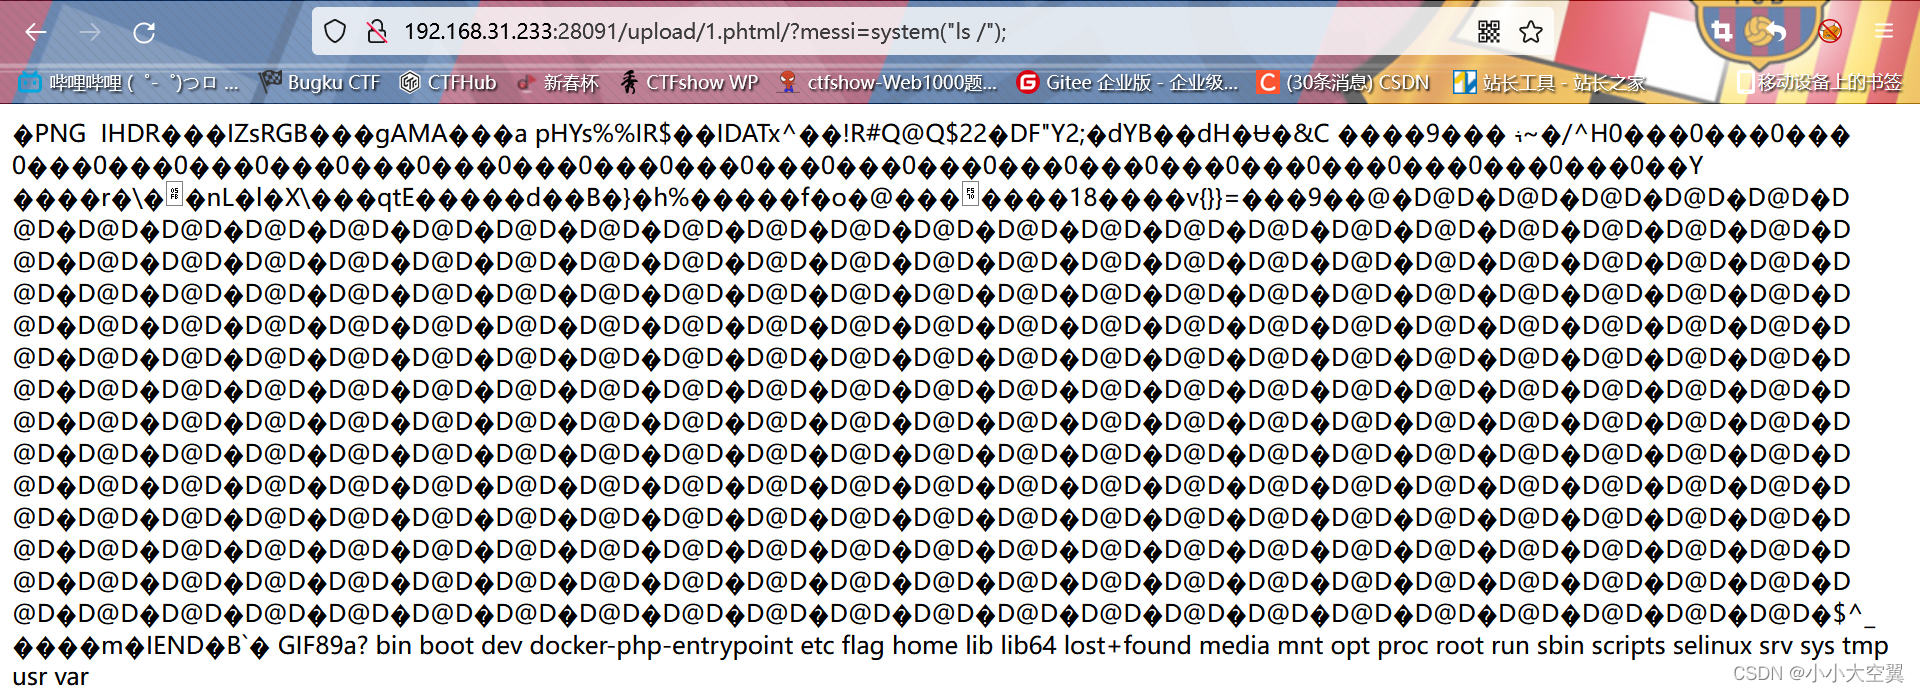
Task: Open the tracking protection shield icon
Action: tap(335, 32)
